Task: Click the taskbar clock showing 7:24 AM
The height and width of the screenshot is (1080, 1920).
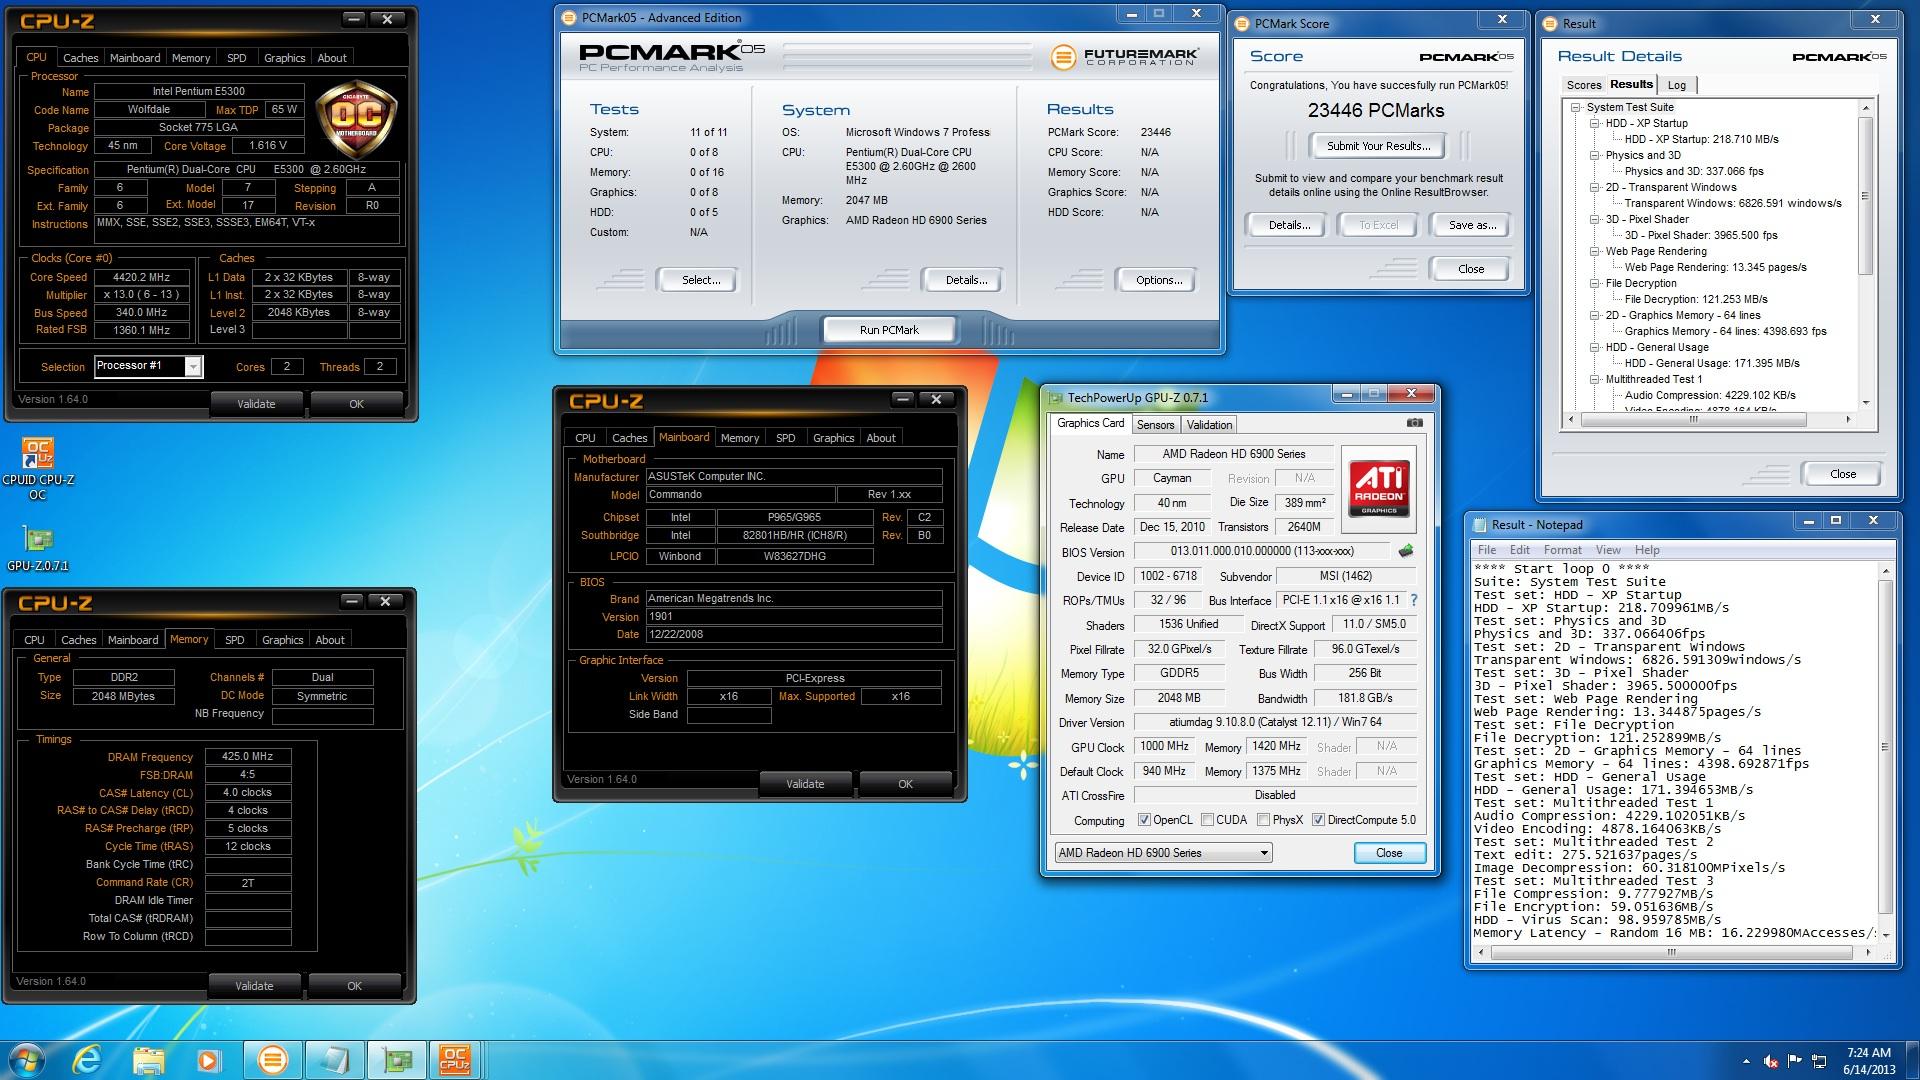Action: click(1869, 1060)
